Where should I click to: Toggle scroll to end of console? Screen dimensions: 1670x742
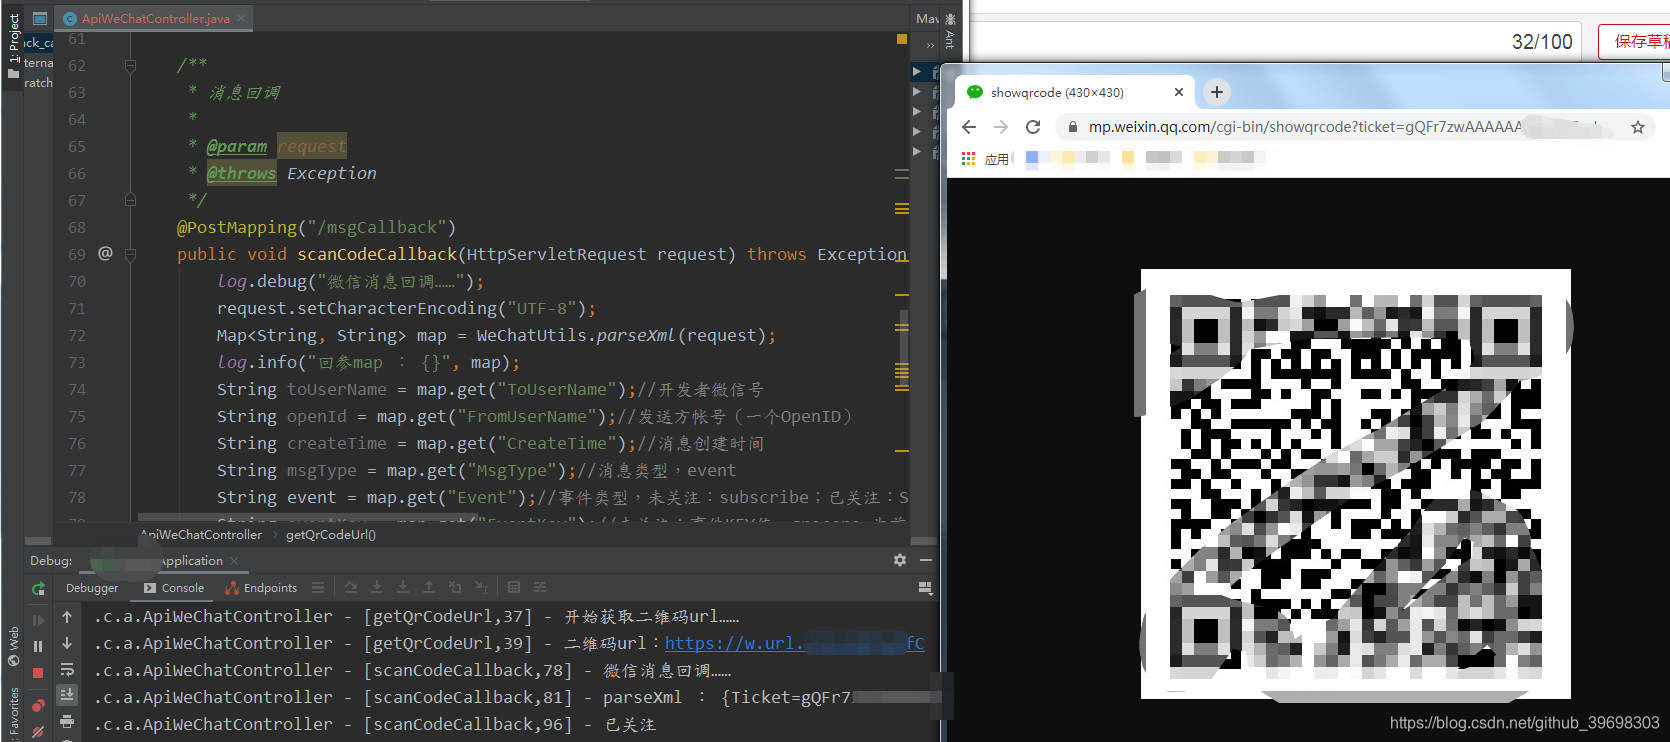(x=67, y=695)
